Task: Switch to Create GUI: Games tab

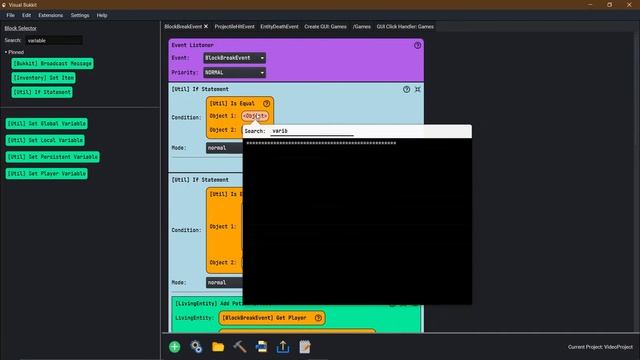Action: 325,27
